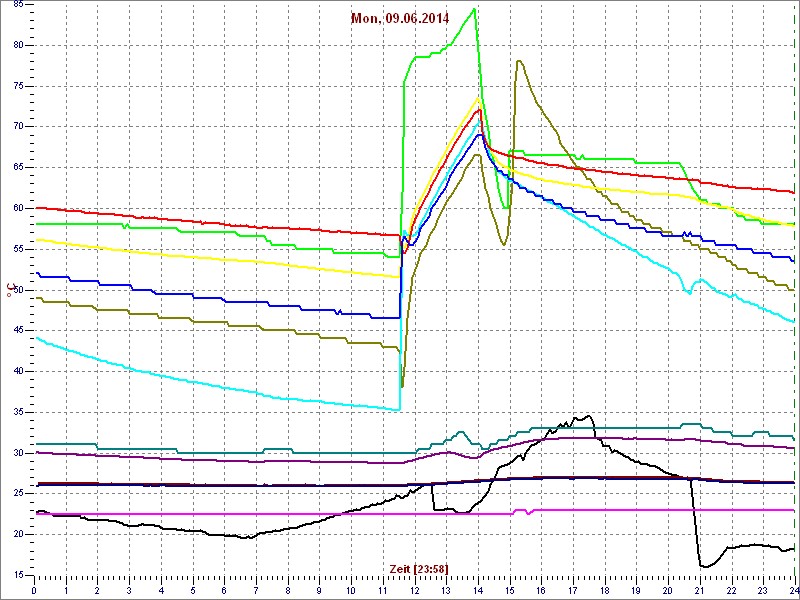This screenshot has height=600, width=800.
Task: Click hour 4 on the time axis
Action: point(161,590)
